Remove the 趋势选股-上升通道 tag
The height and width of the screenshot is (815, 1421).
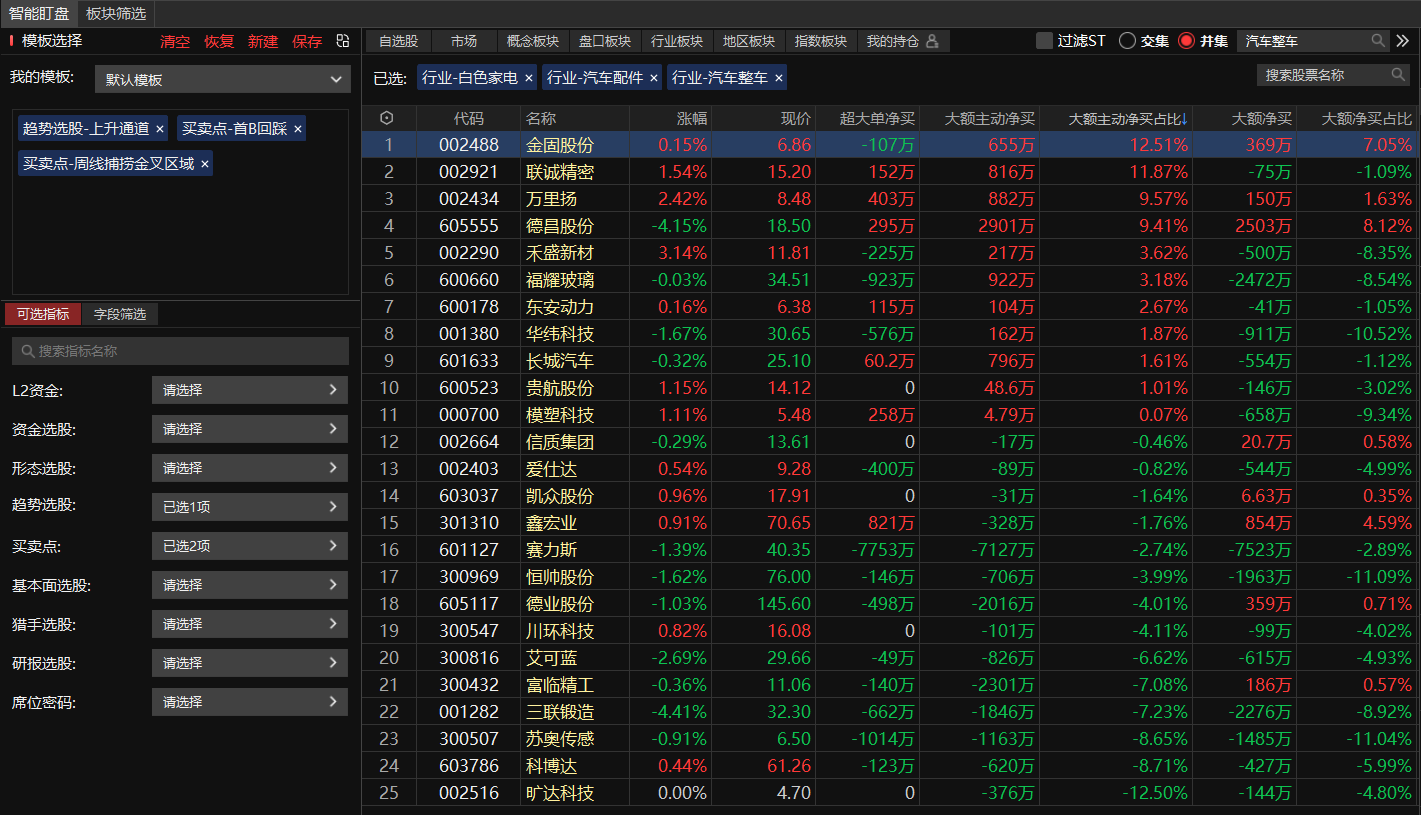(160, 129)
